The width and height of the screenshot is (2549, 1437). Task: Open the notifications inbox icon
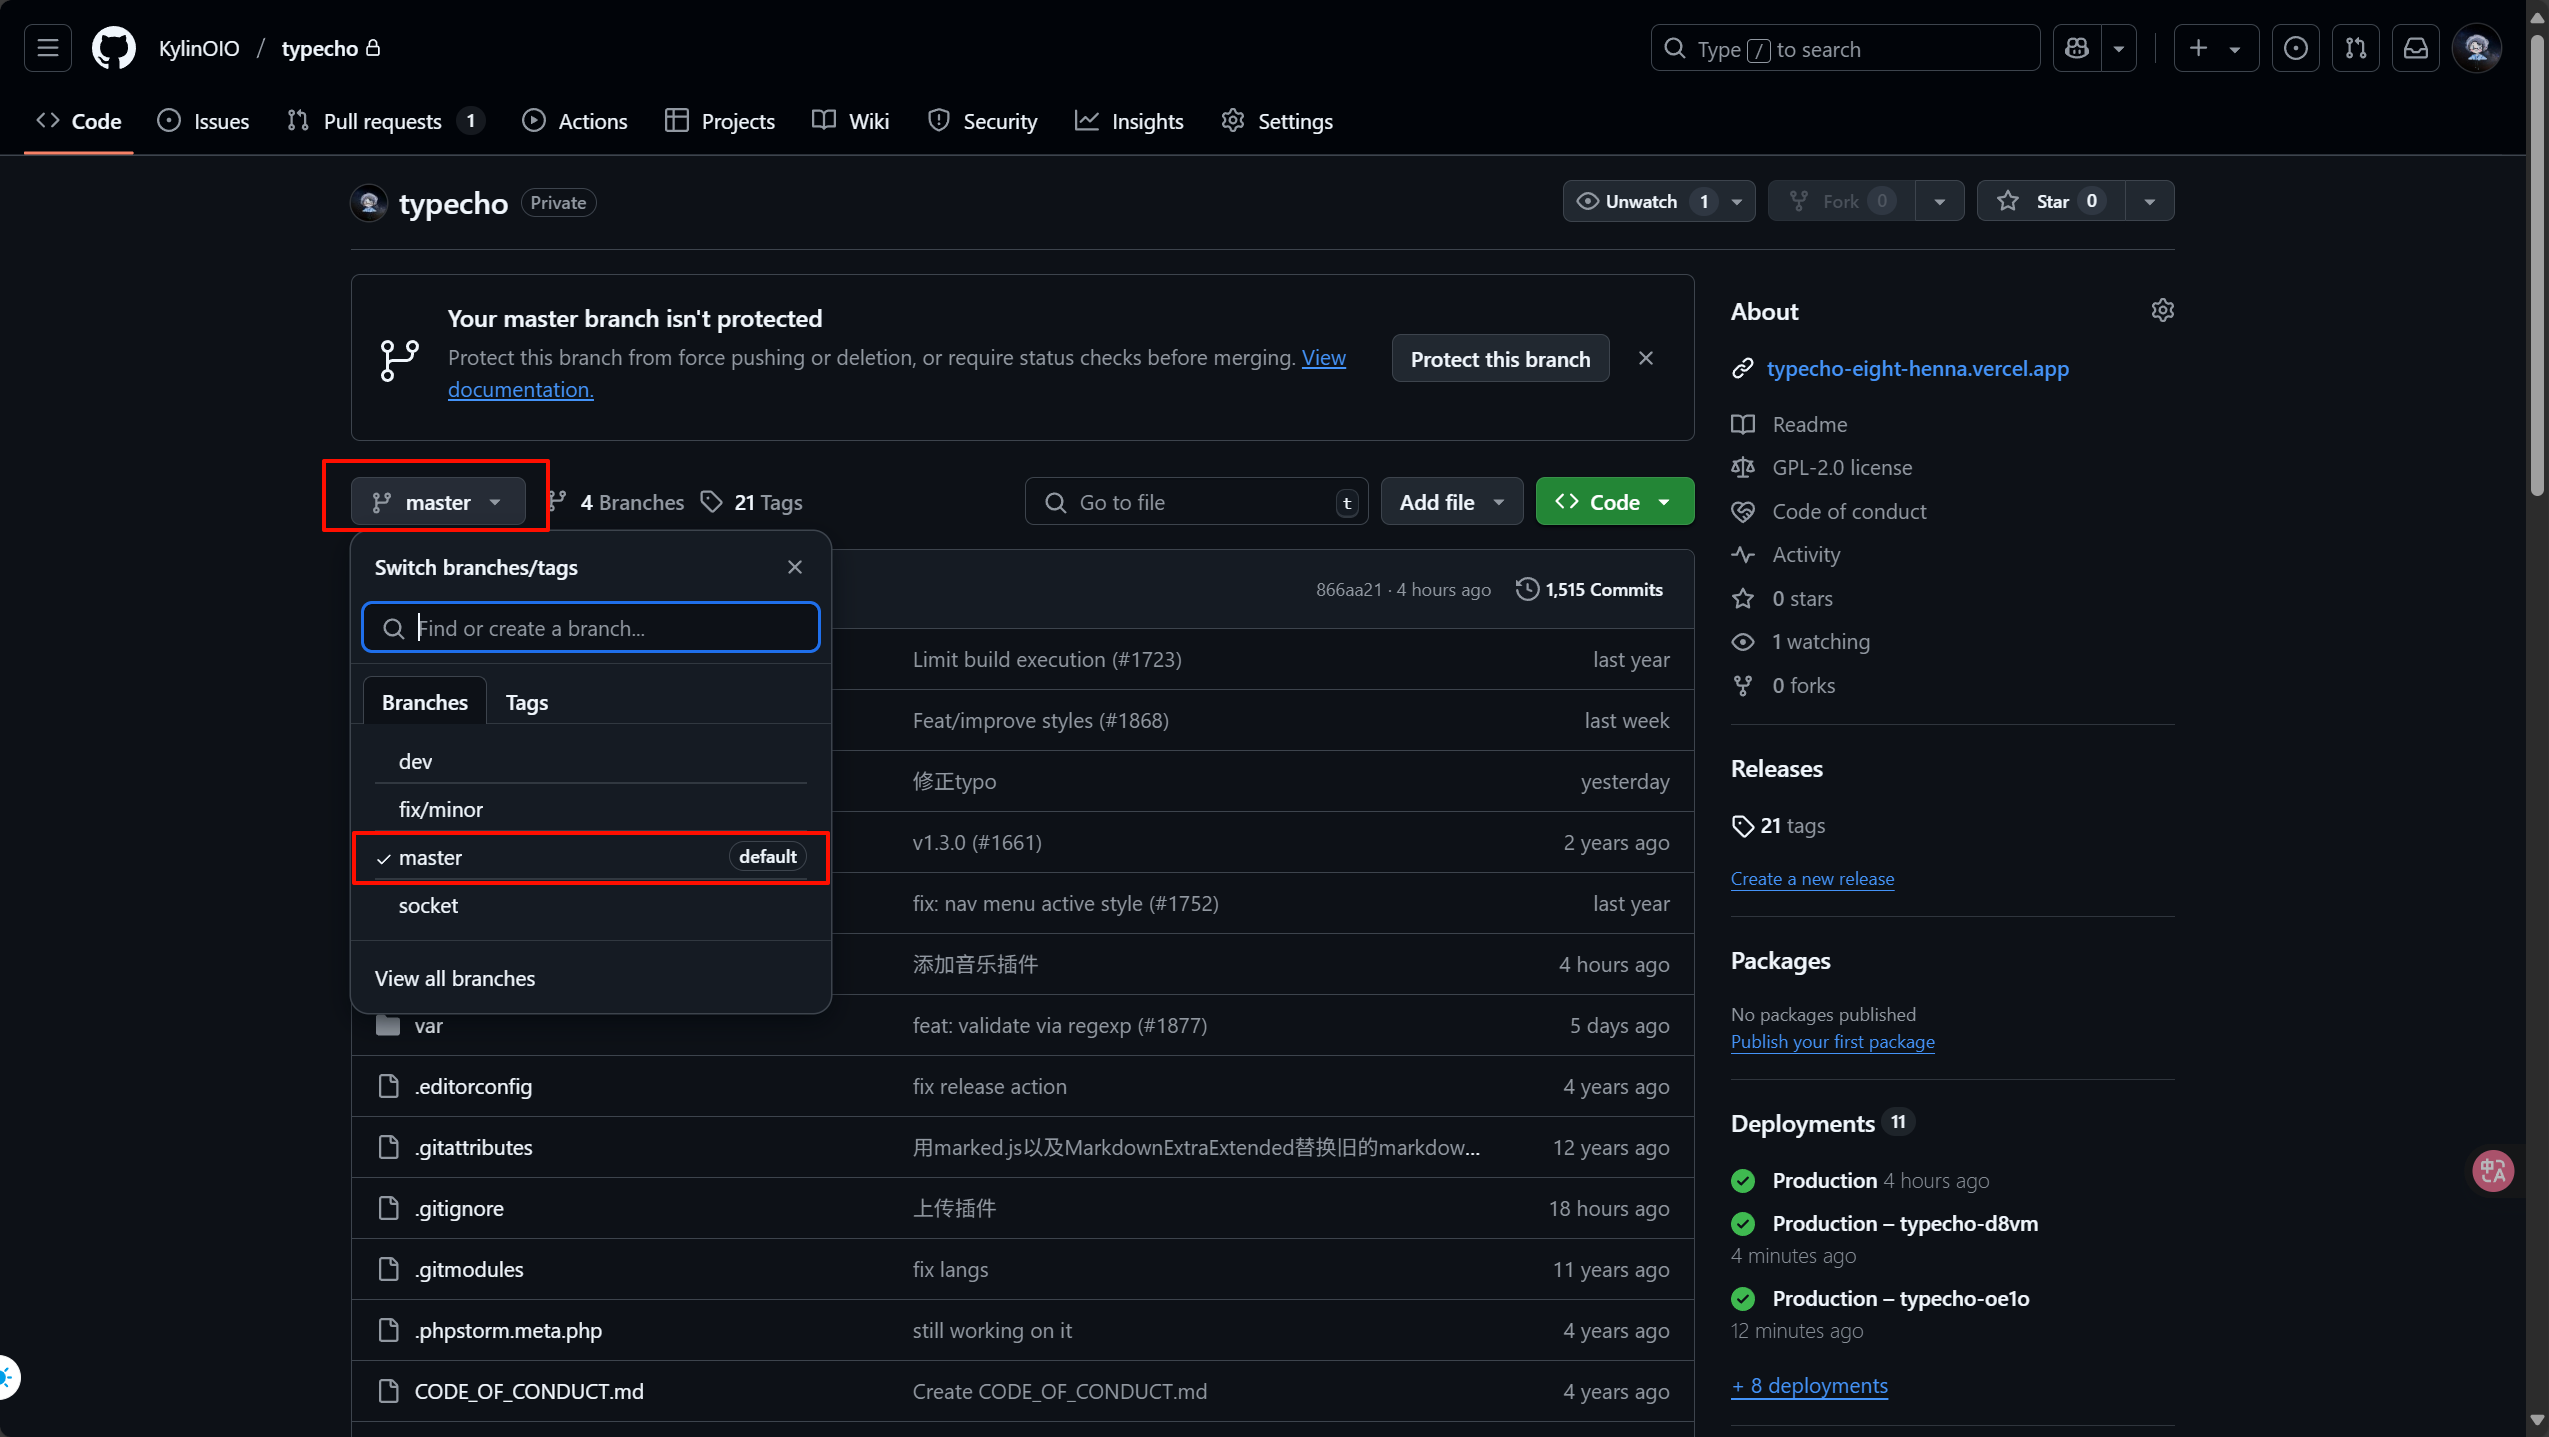(2415, 48)
